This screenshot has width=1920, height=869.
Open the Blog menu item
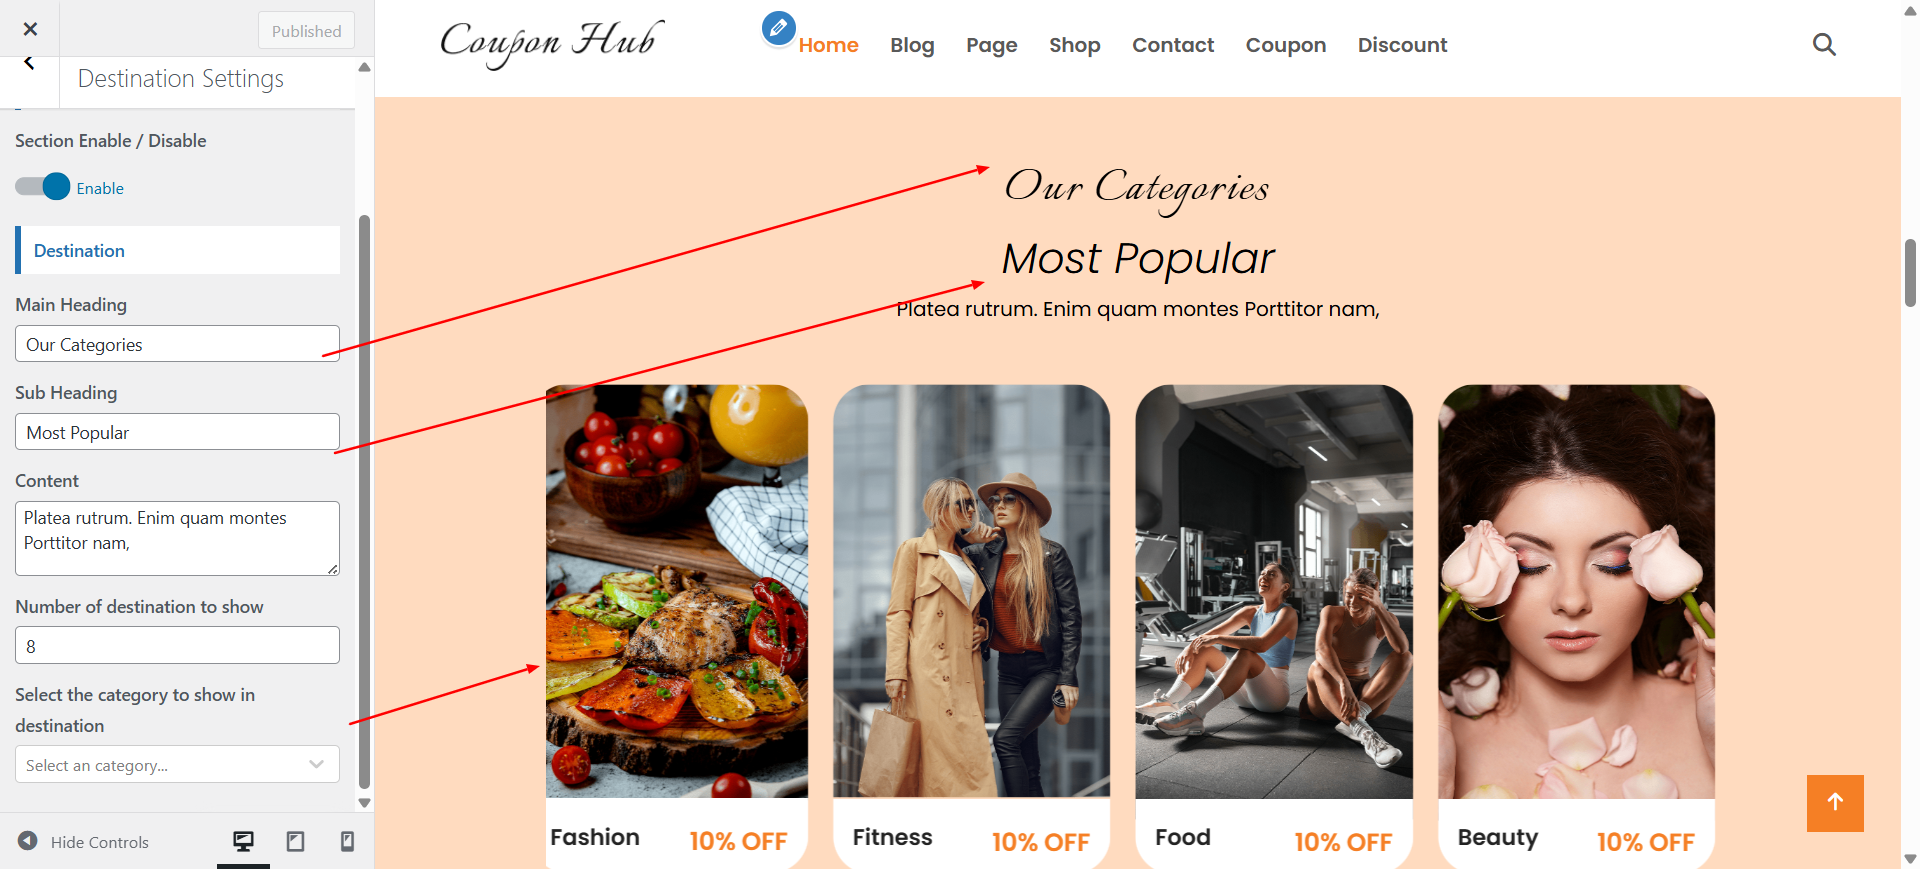(x=912, y=45)
